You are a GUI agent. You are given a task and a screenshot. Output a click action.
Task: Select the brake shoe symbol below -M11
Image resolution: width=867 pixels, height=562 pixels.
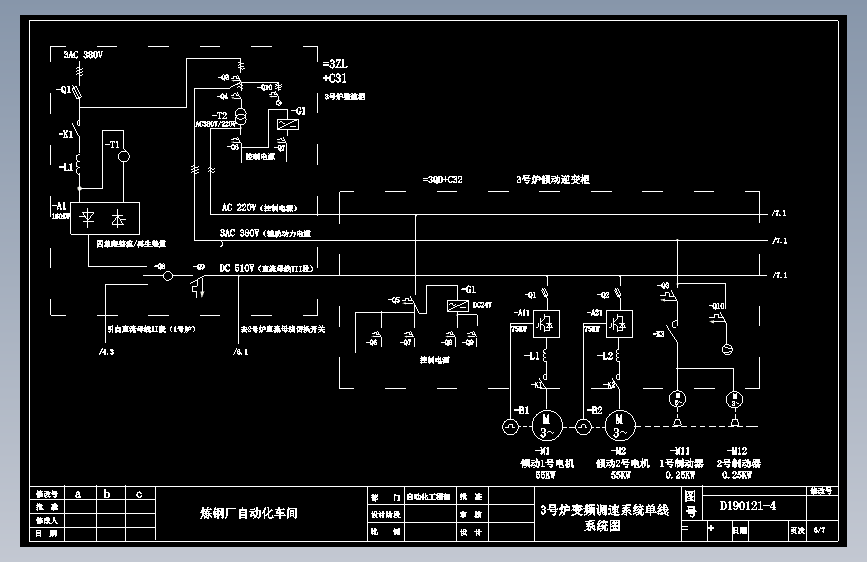click(x=677, y=422)
